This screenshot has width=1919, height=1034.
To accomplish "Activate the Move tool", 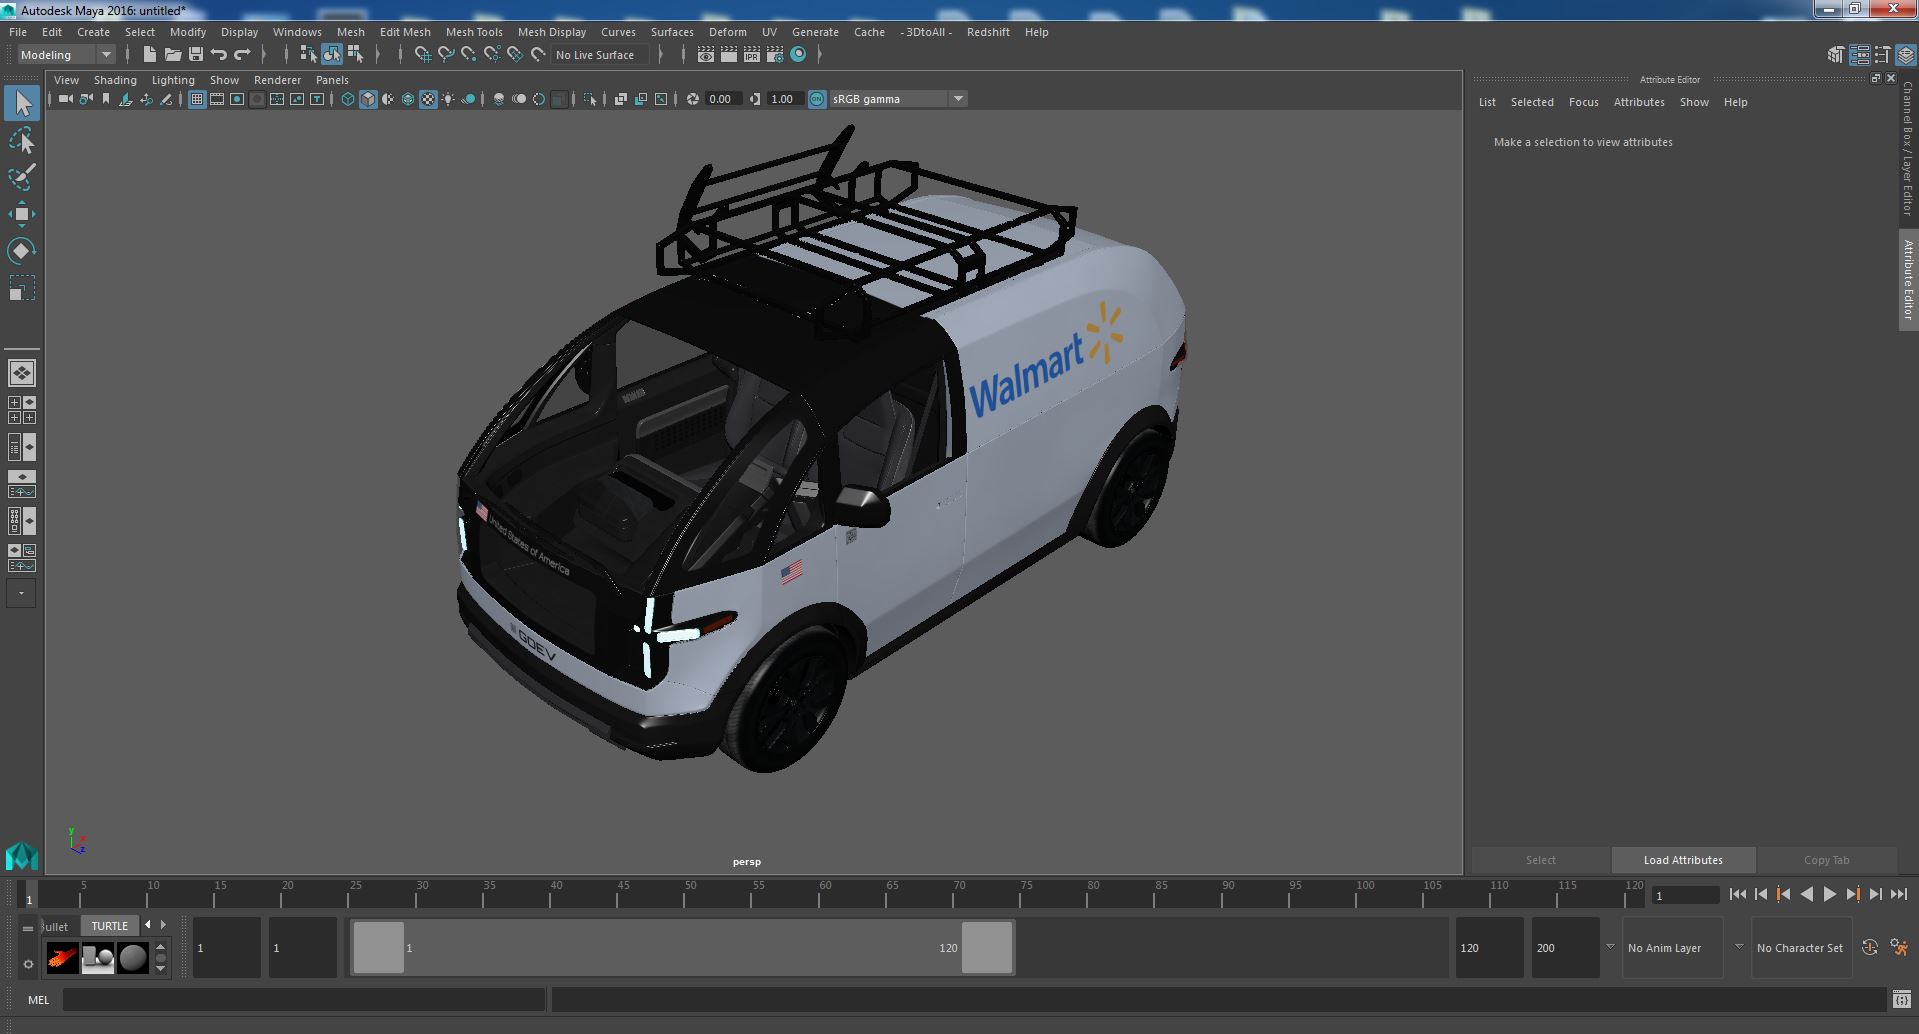I will point(22,214).
